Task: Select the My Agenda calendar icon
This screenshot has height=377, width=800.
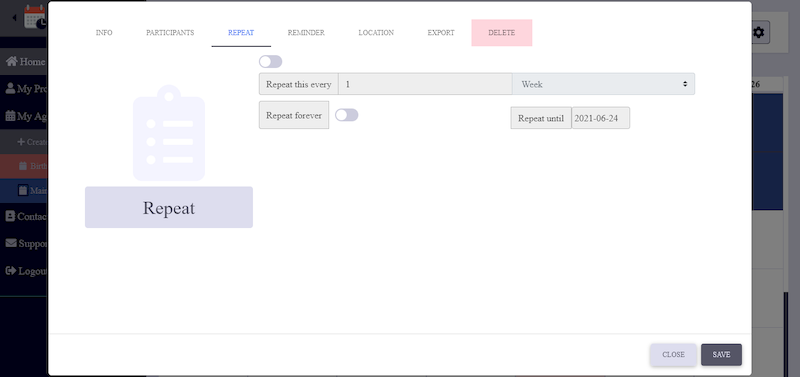Action: (x=10, y=116)
